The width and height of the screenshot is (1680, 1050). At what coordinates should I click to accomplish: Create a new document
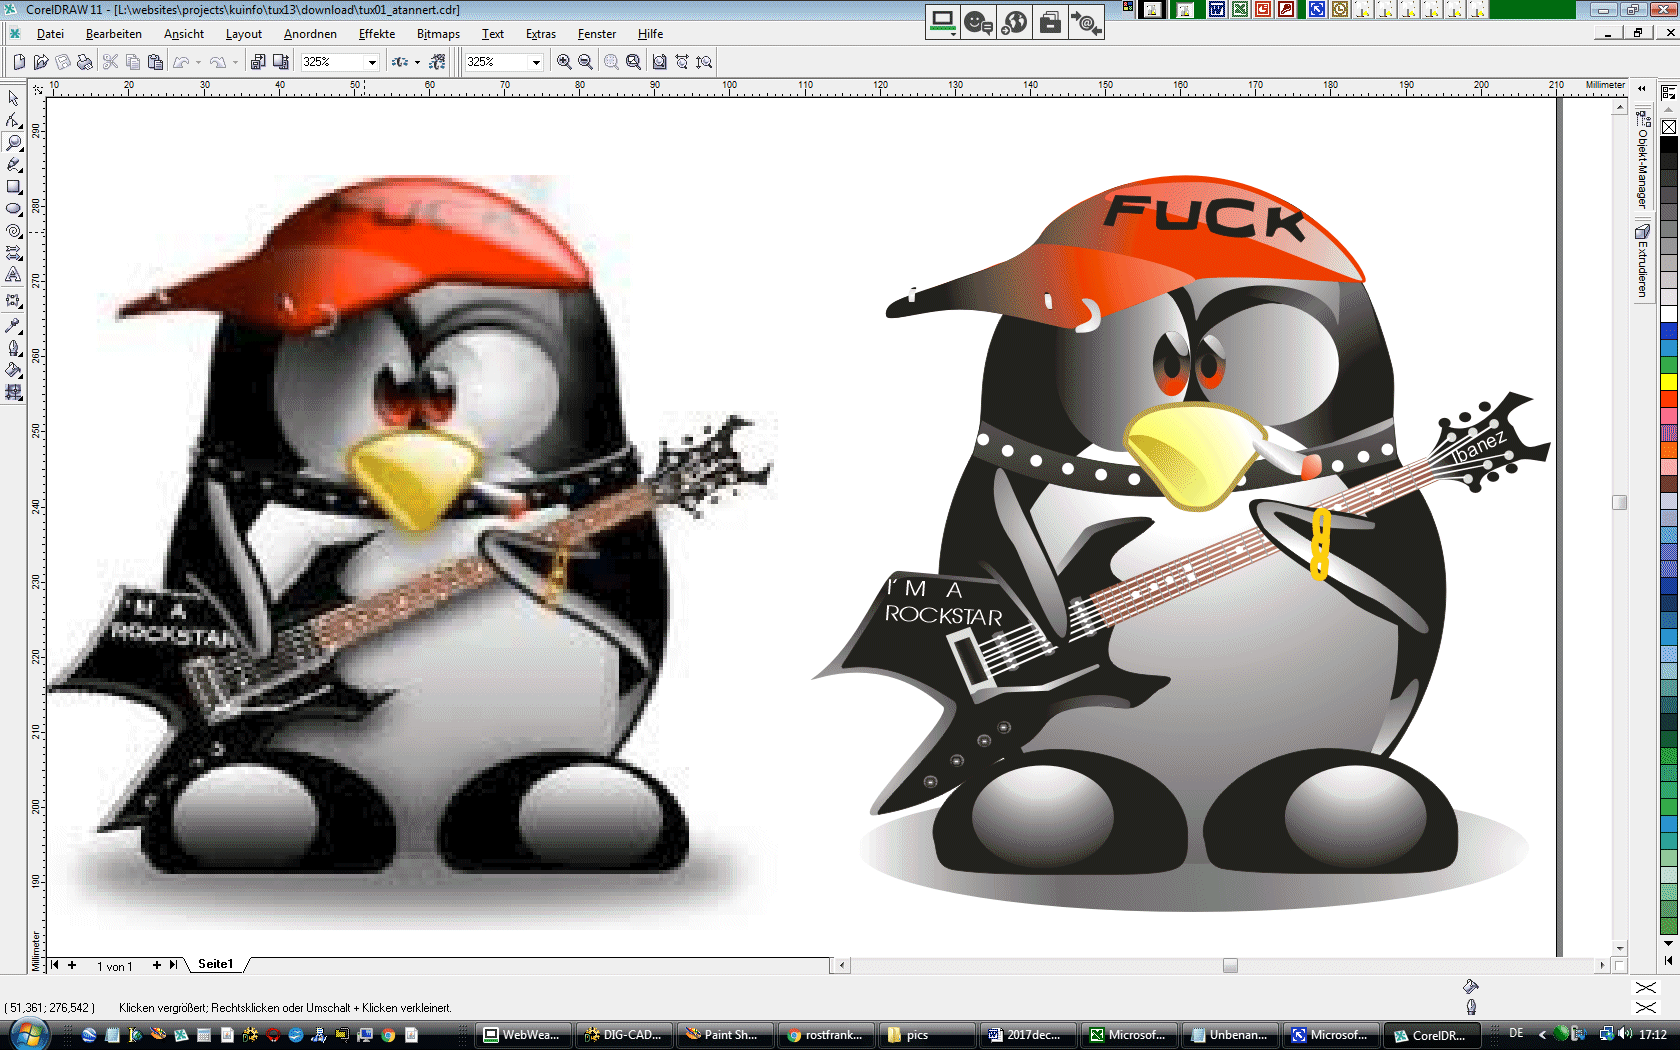point(19,62)
